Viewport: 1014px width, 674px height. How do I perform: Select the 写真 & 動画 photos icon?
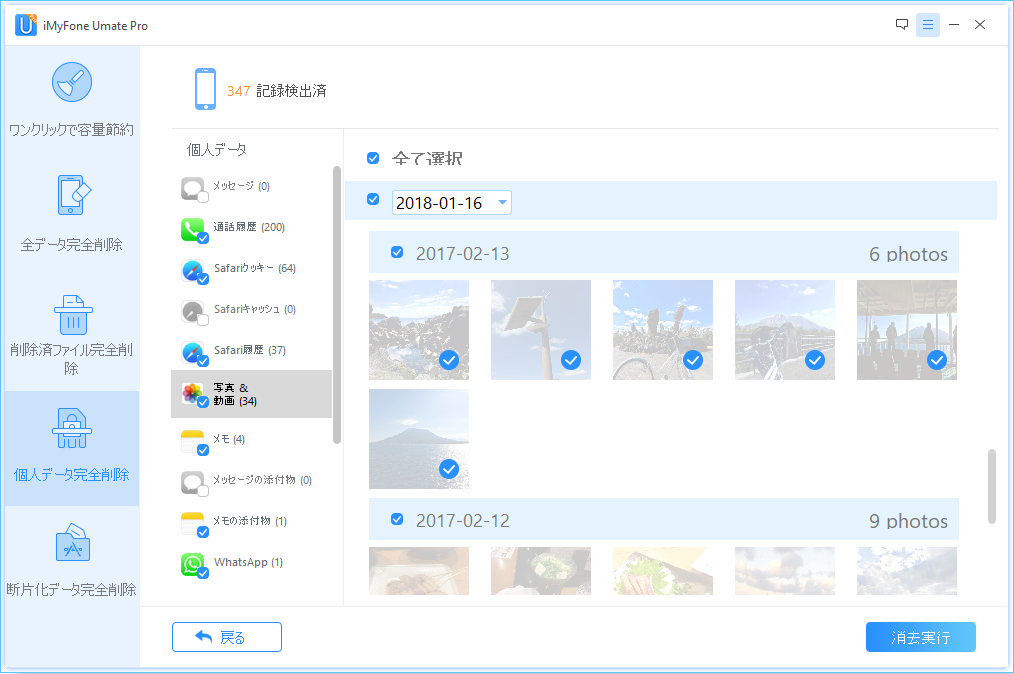coord(194,394)
